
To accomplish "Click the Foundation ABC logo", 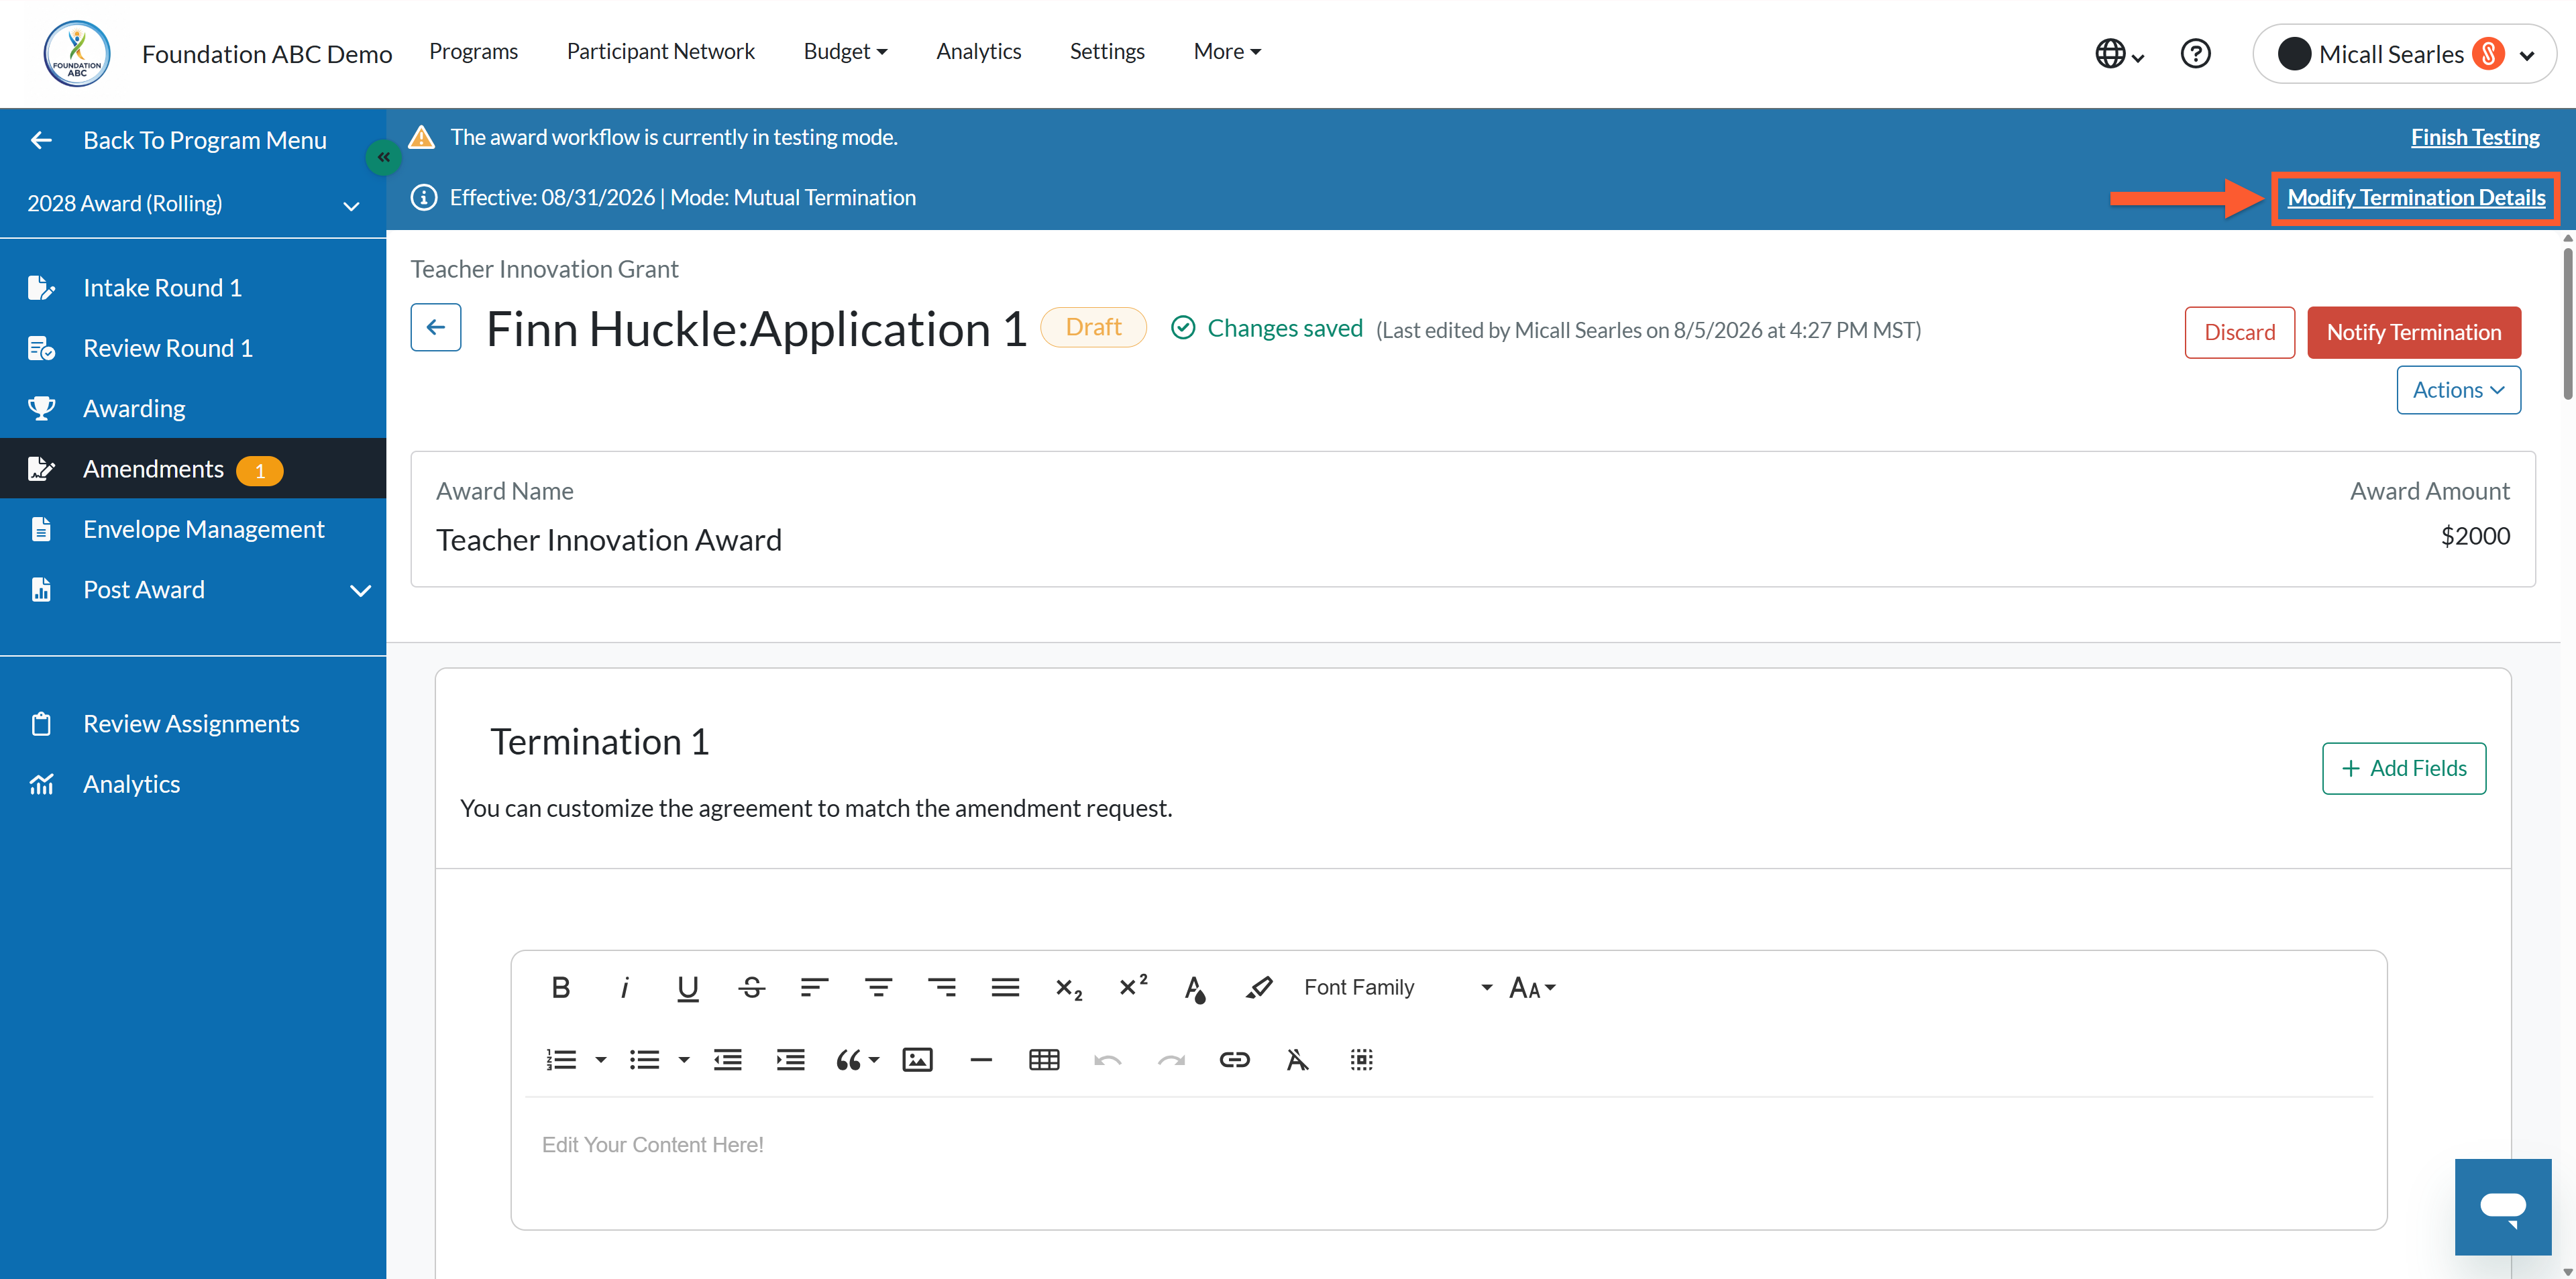I will click(77, 54).
